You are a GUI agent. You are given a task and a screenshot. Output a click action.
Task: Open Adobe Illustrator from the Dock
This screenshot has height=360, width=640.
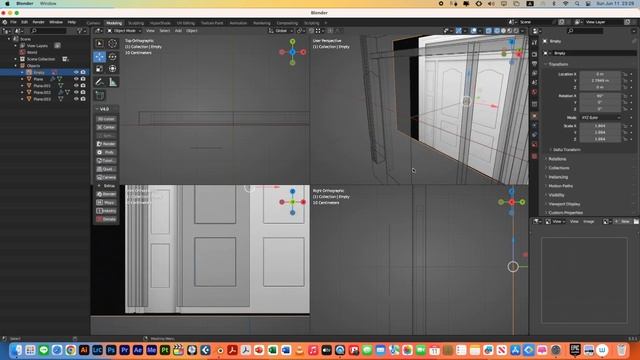coord(84,350)
